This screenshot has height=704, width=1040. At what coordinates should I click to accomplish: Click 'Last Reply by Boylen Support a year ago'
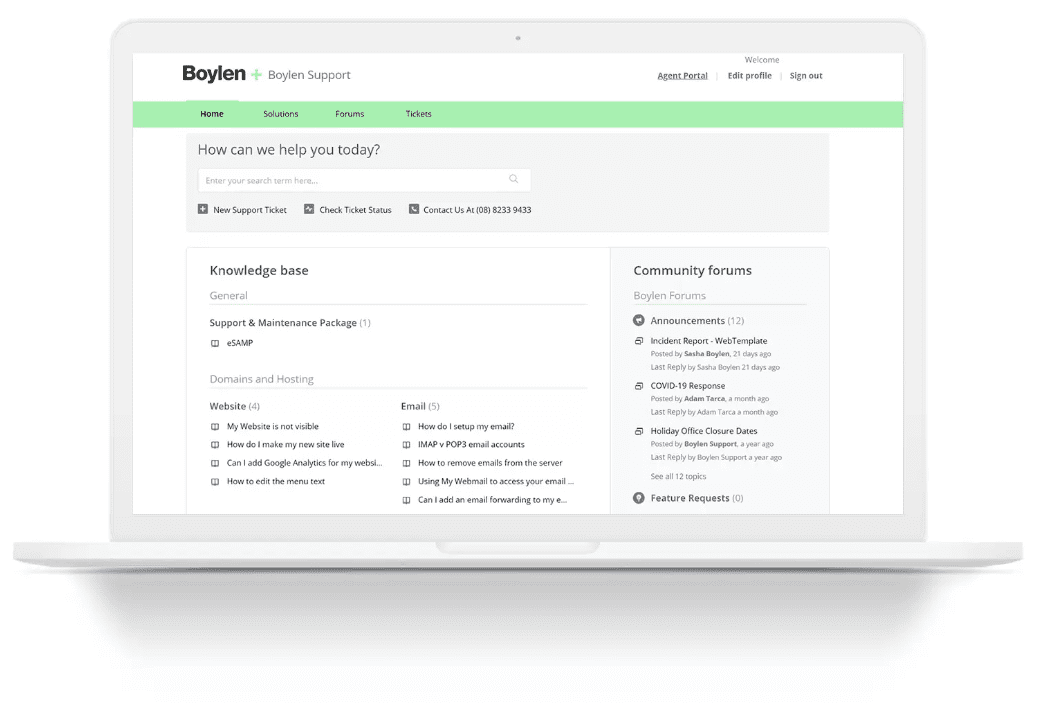pos(716,457)
